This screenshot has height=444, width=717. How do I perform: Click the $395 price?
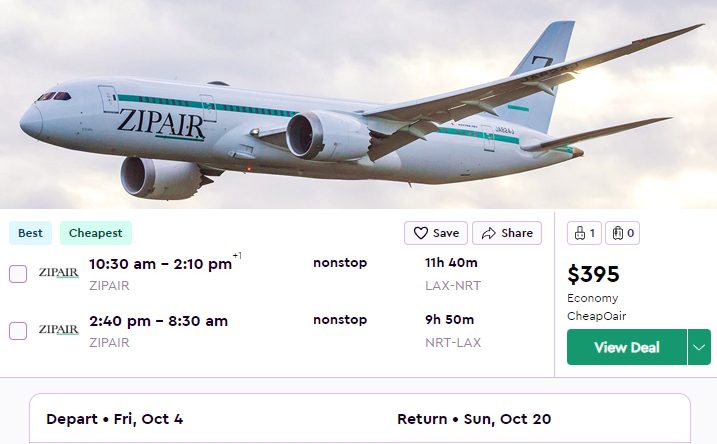coord(593,274)
